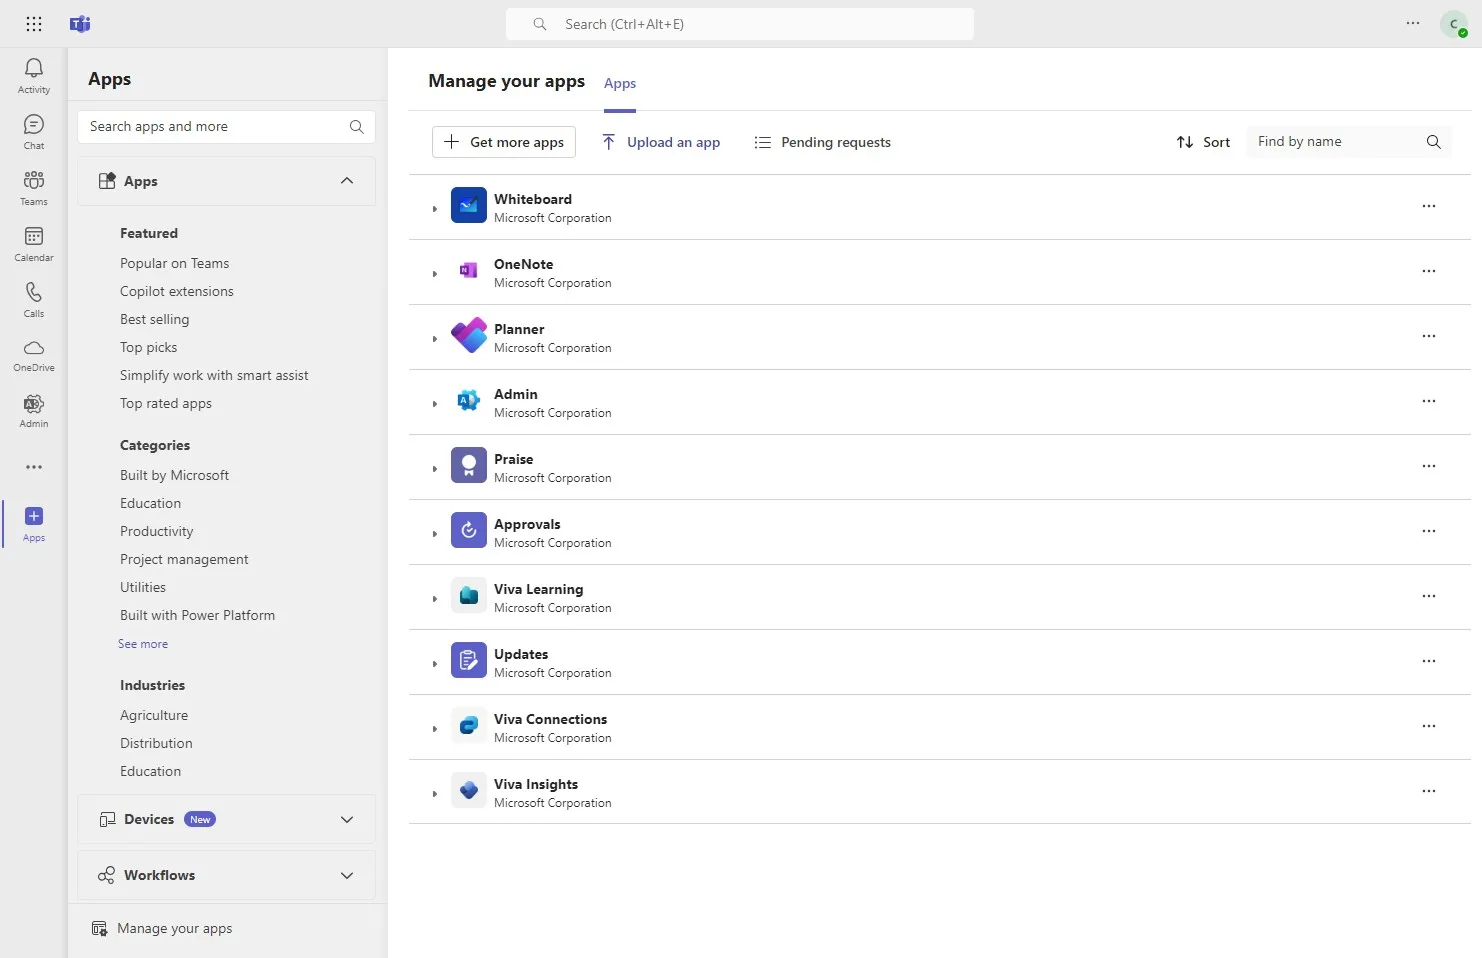
Task: Expand the Approvals row details
Action: click(435, 534)
